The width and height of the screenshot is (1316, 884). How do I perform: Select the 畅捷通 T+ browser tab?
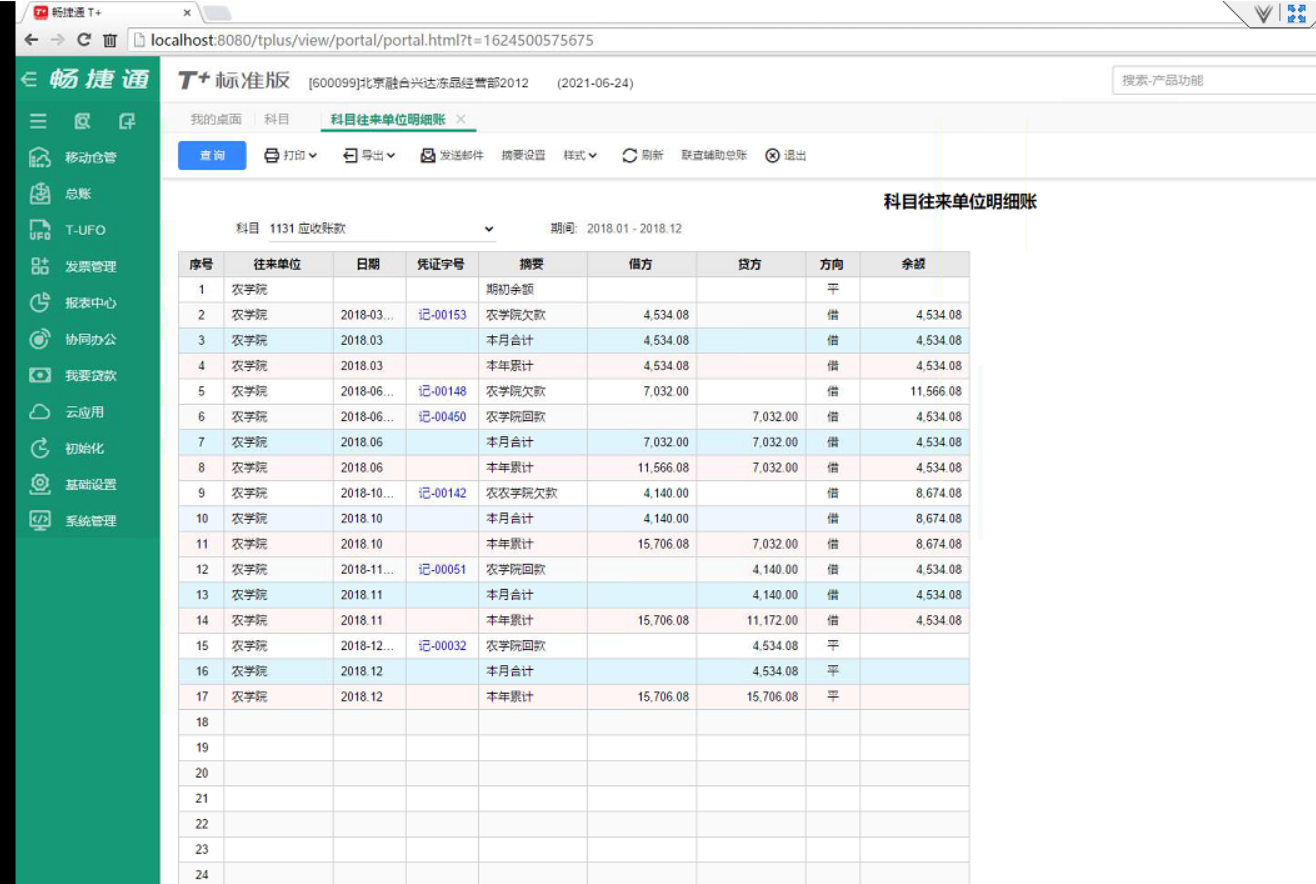[x=110, y=13]
